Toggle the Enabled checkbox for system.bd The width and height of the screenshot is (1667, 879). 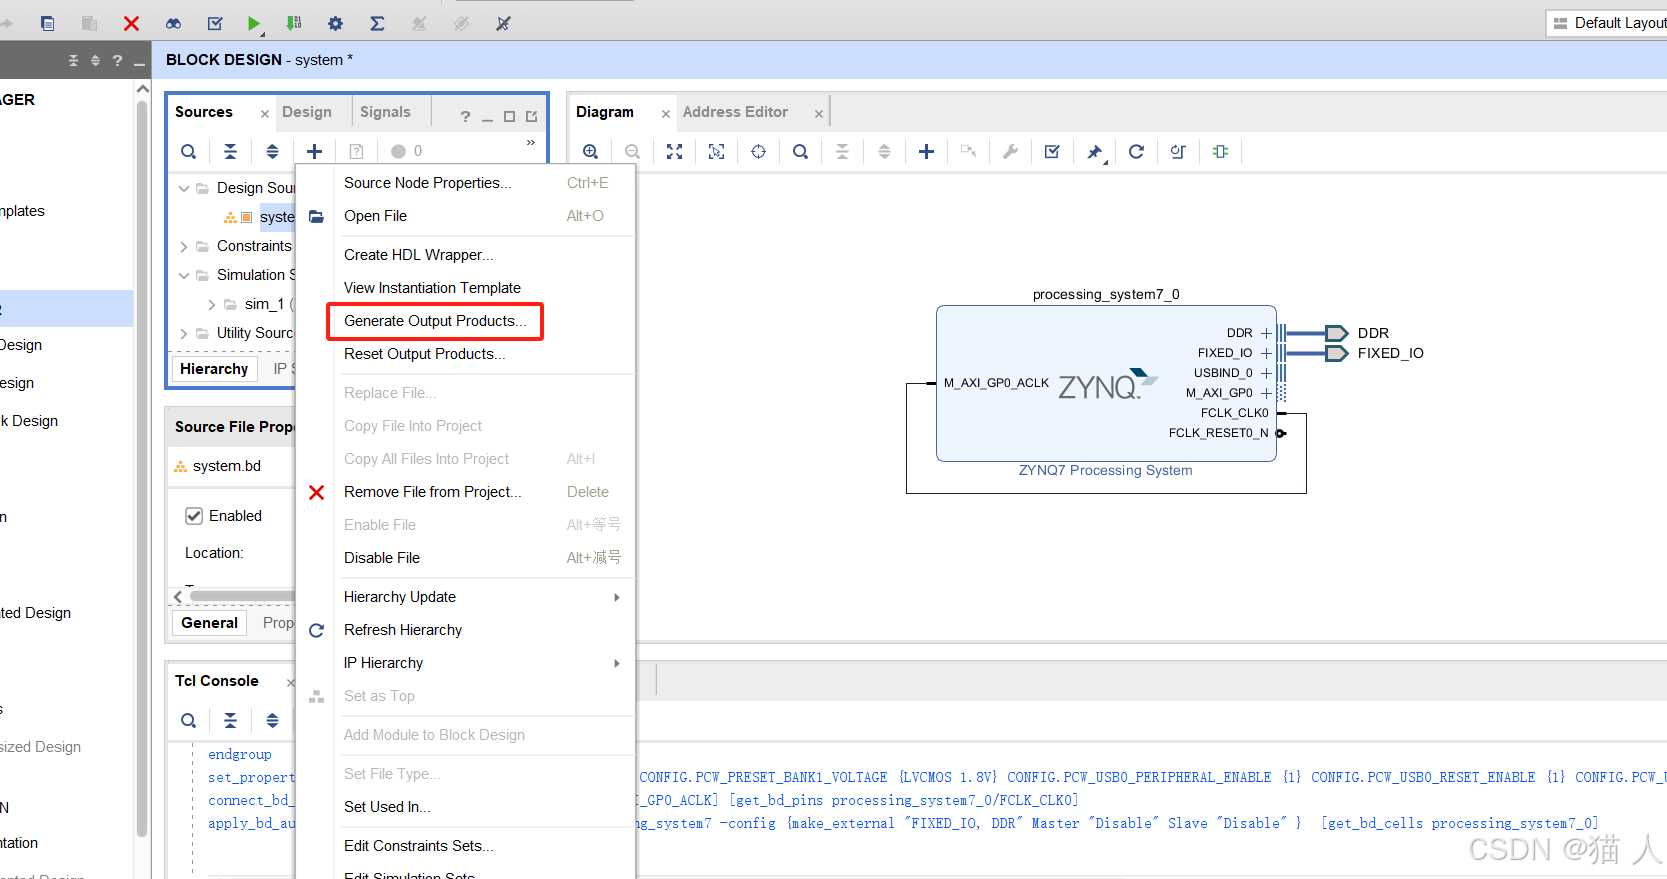[x=194, y=516]
